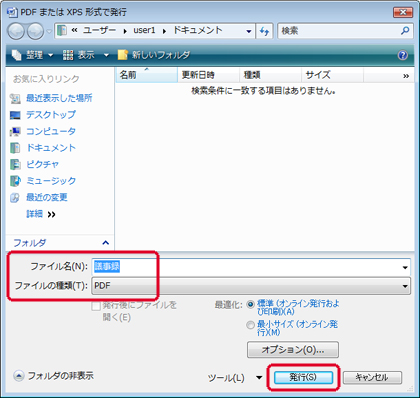
Task: Click フォルダの非表示 to hide folders
Action: pyautogui.click(x=60, y=376)
